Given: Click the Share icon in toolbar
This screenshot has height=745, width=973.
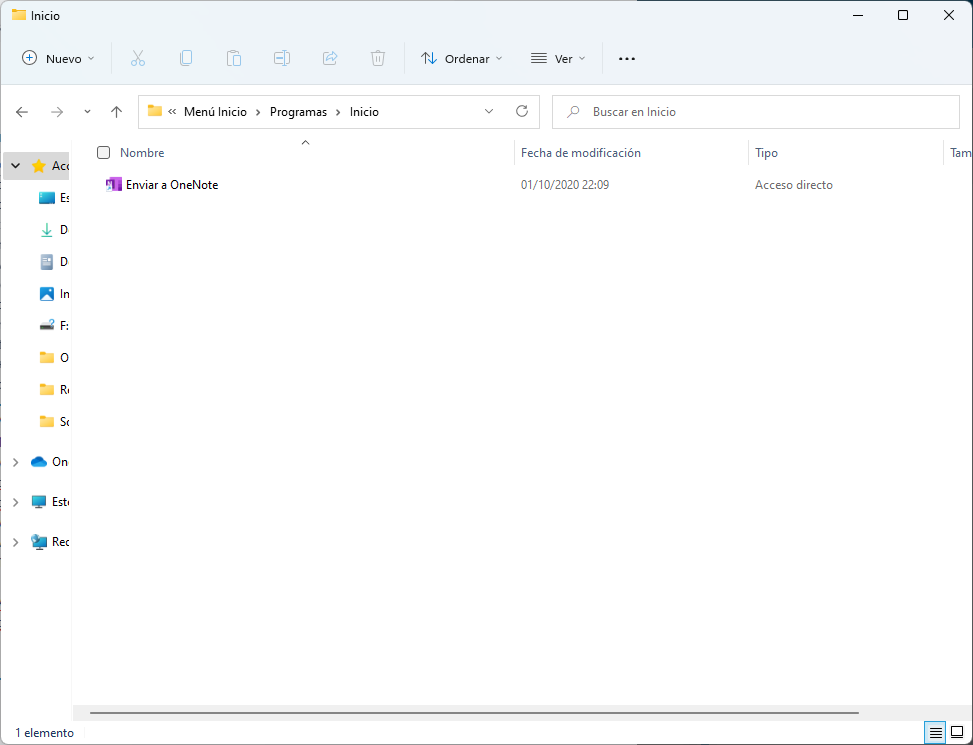Looking at the screenshot, I should click(x=330, y=58).
